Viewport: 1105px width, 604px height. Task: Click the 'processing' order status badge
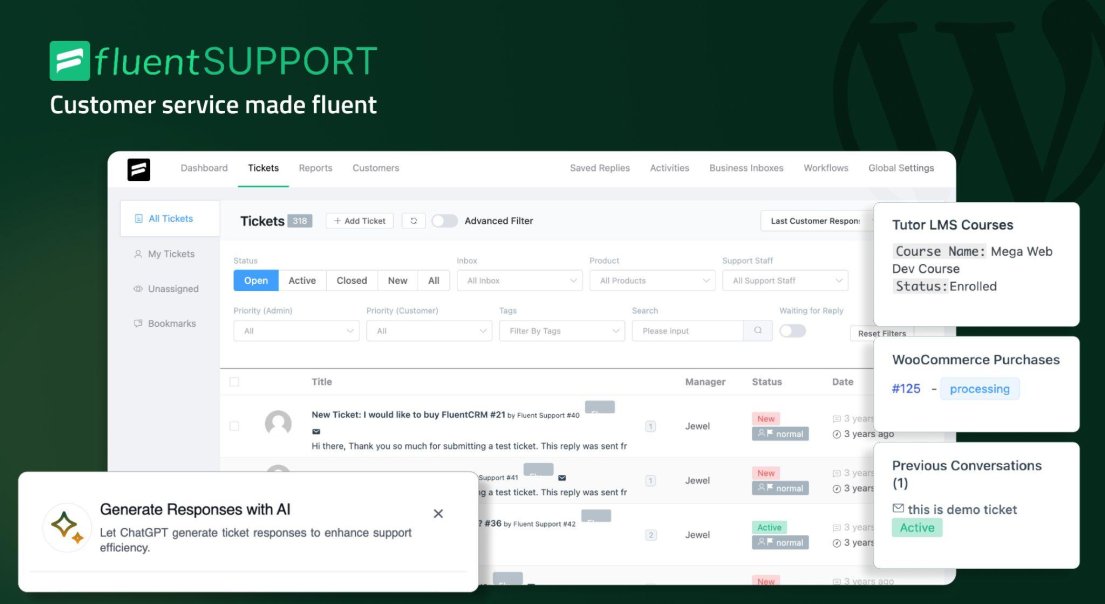(980, 389)
